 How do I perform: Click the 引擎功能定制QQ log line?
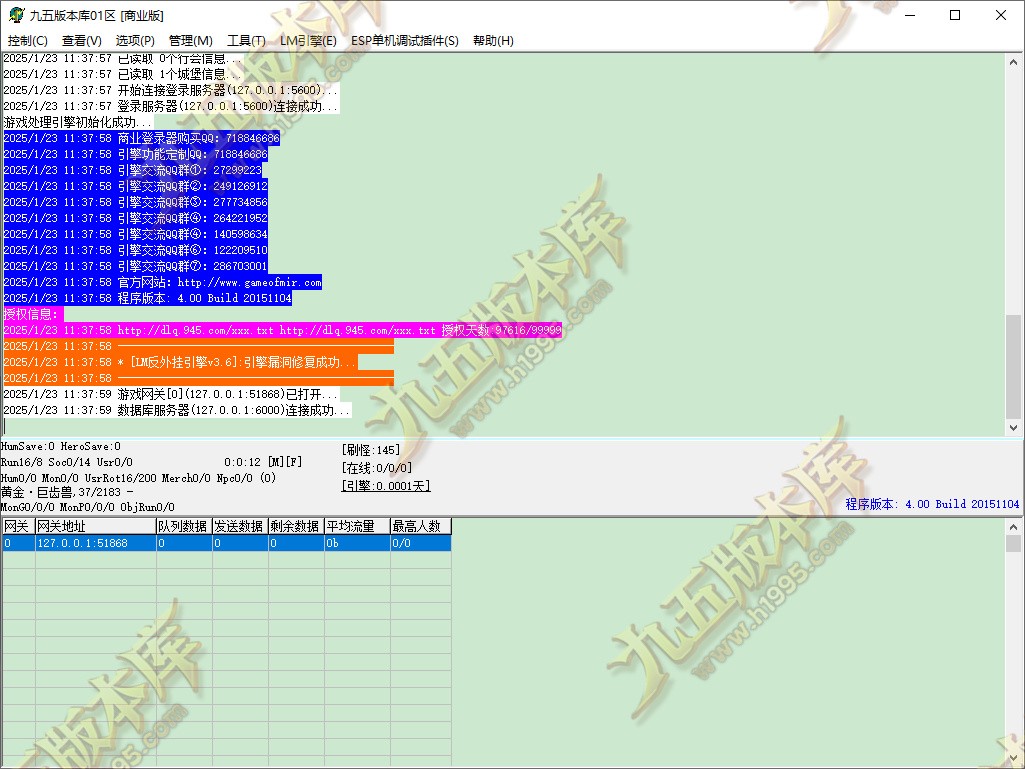point(135,154)
